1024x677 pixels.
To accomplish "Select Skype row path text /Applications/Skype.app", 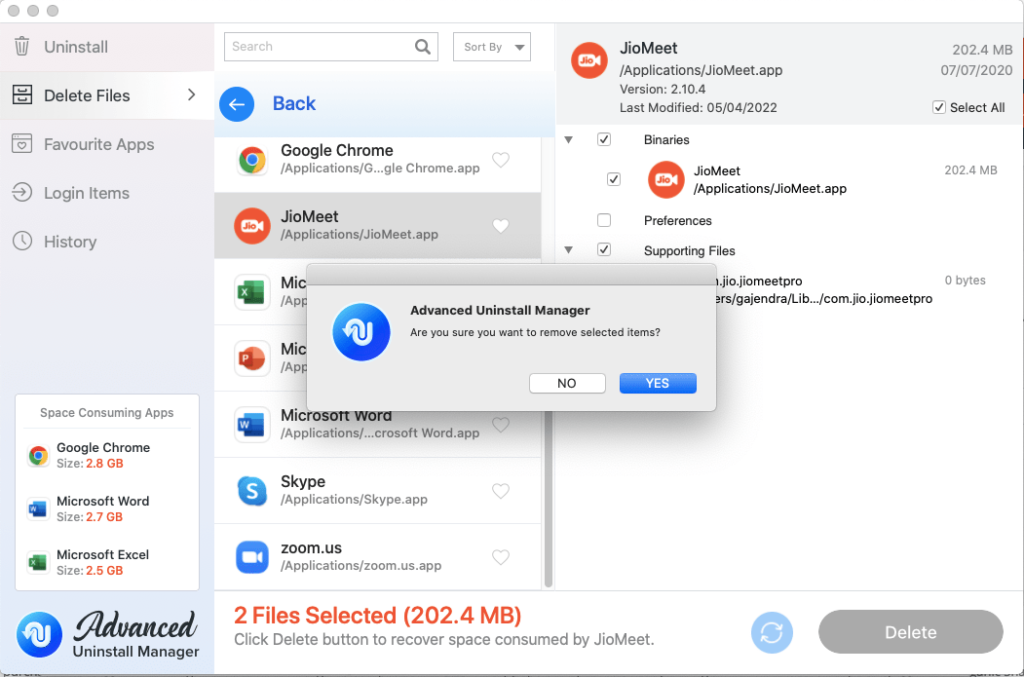I will tap(354, 499).
